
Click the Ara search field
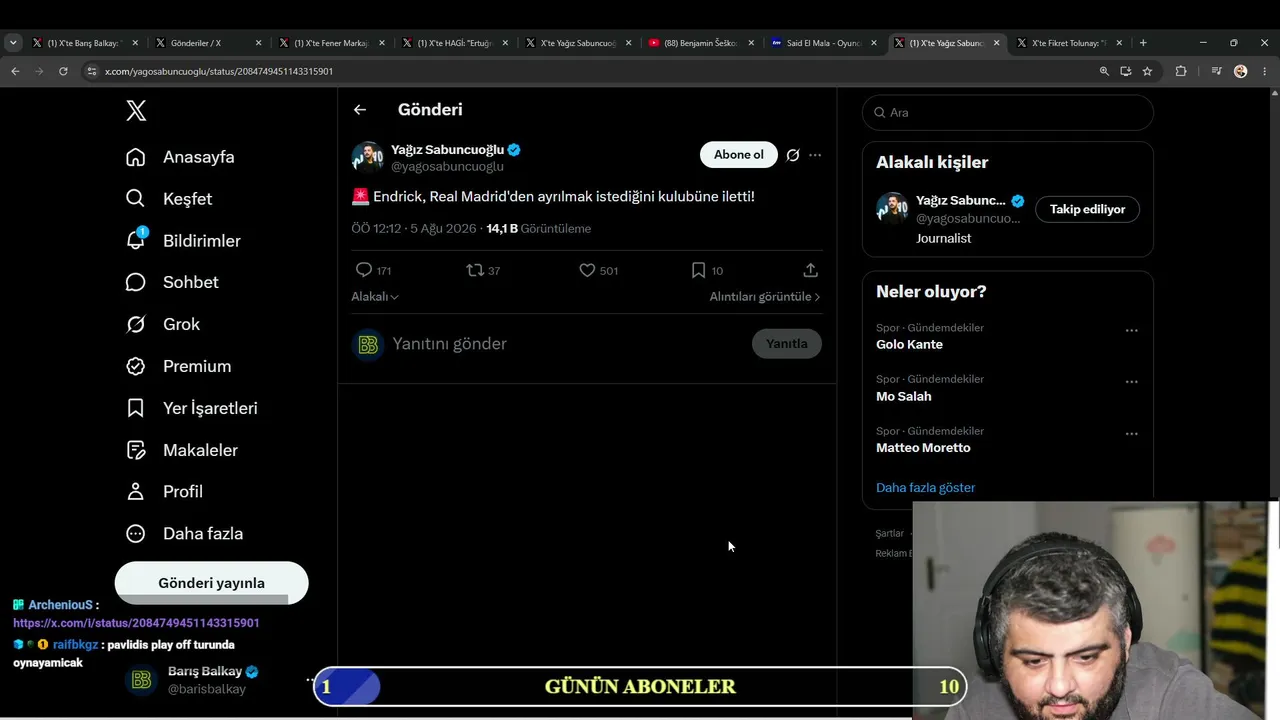point(1008,113)
